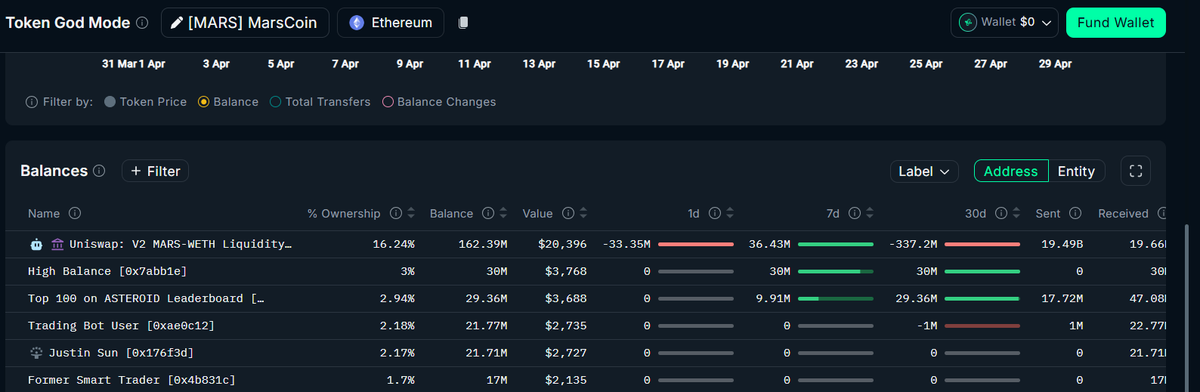Screen dimensions: 1200x392
Task: Open the Former Smart Trader [0x4b831c] address
Action: click(132, 381)
